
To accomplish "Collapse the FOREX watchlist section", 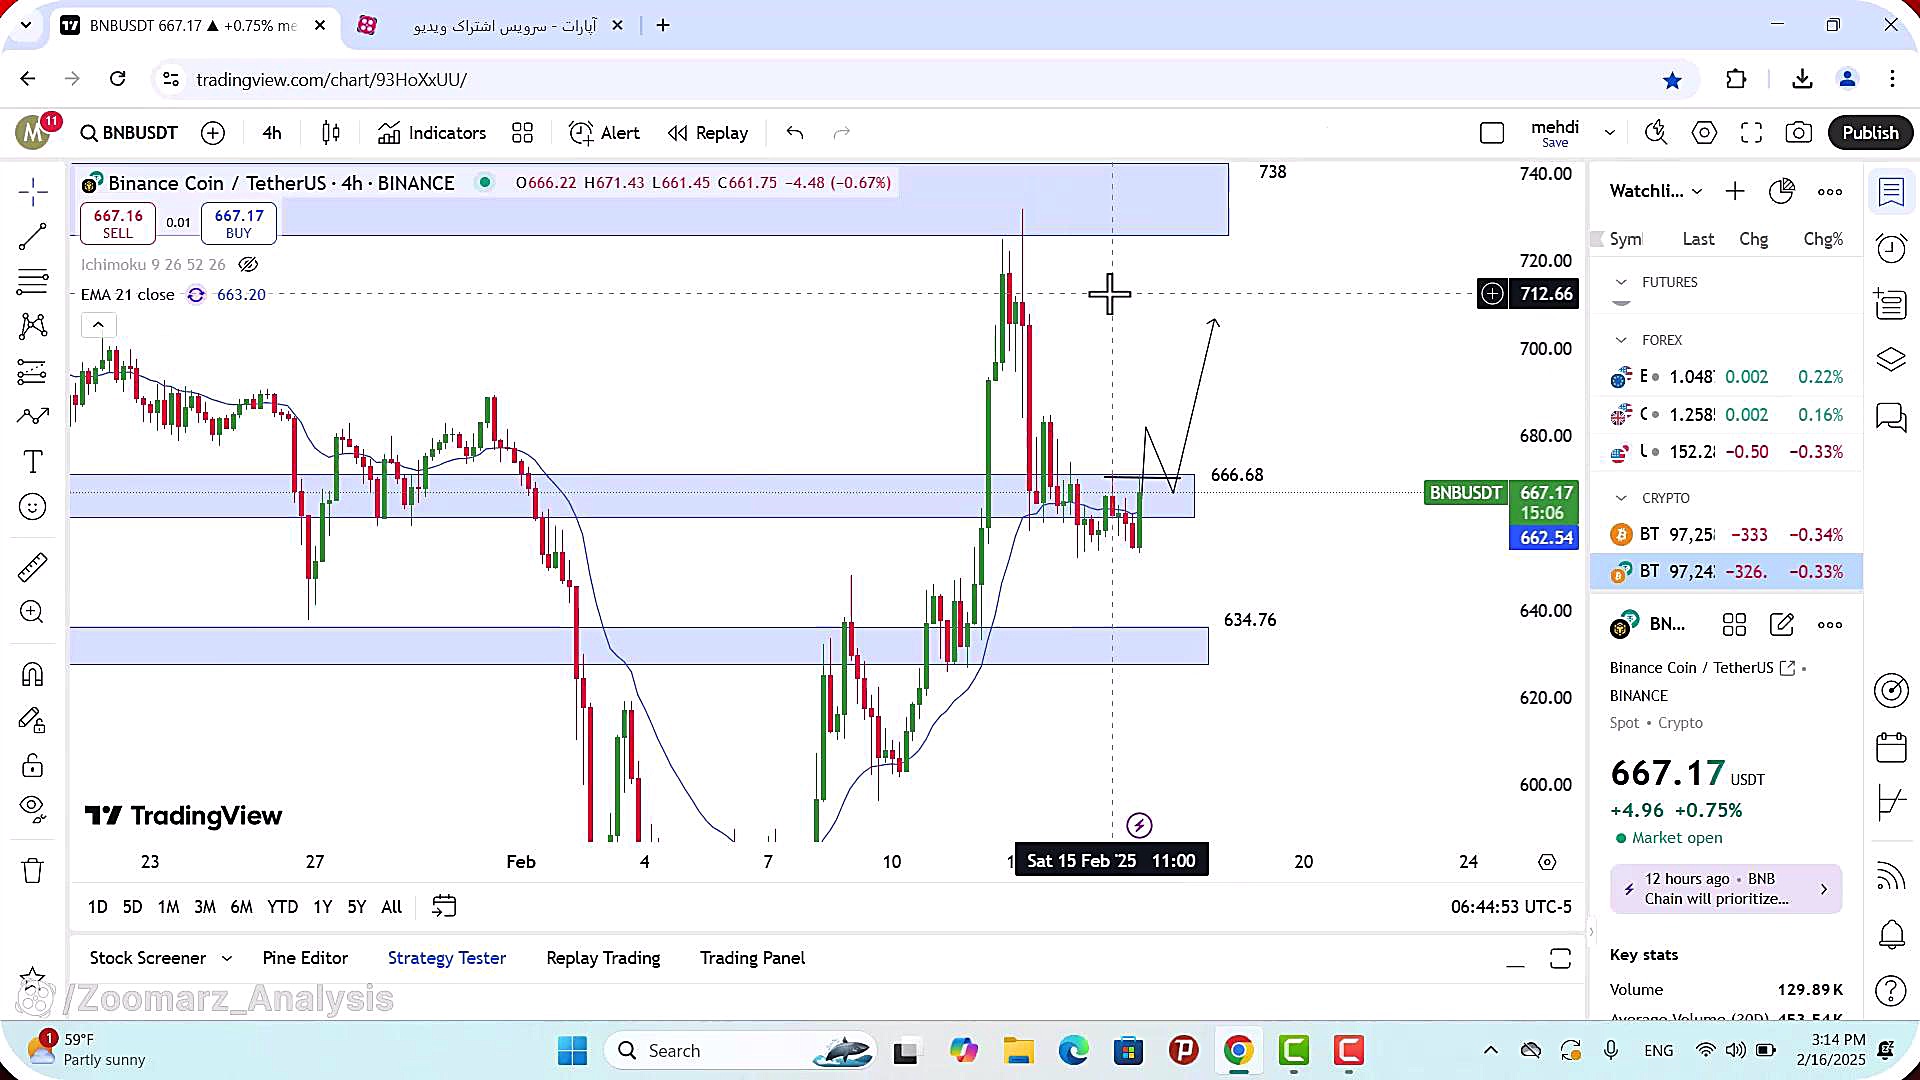I will click(x=1621, y=340).
